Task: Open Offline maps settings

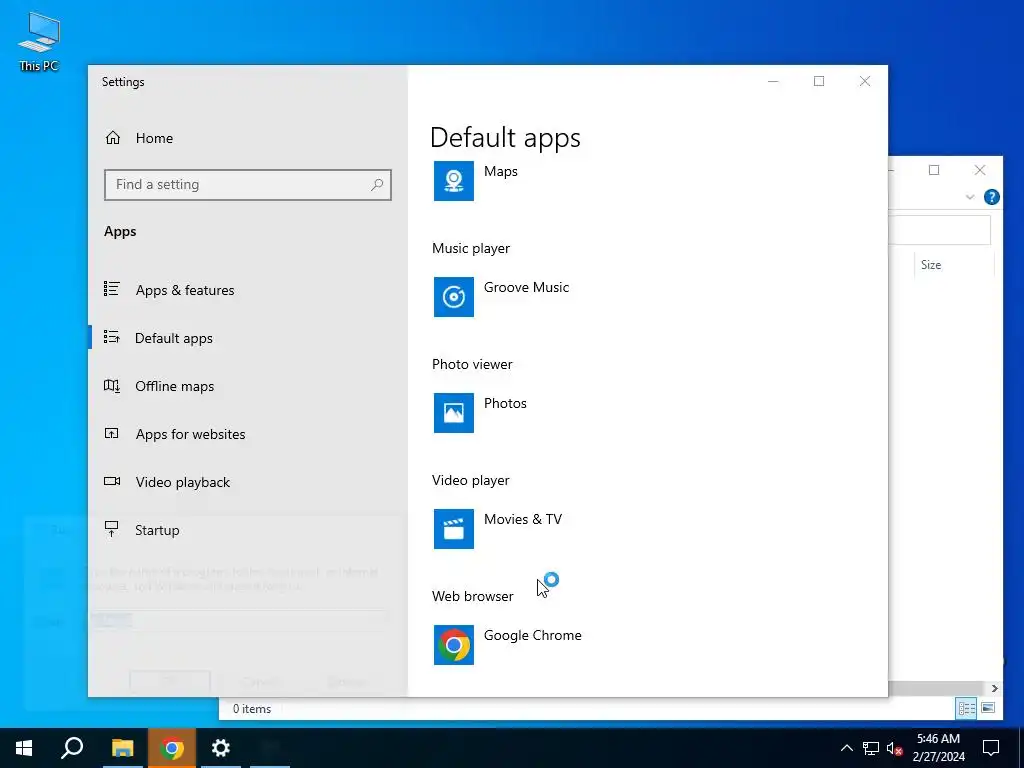Action: coord(174,387)
